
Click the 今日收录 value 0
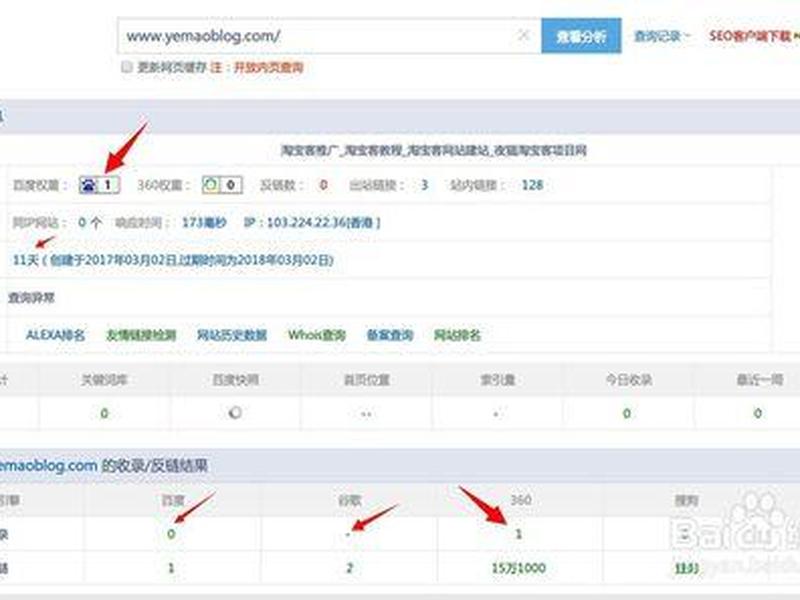click(627, 413)
